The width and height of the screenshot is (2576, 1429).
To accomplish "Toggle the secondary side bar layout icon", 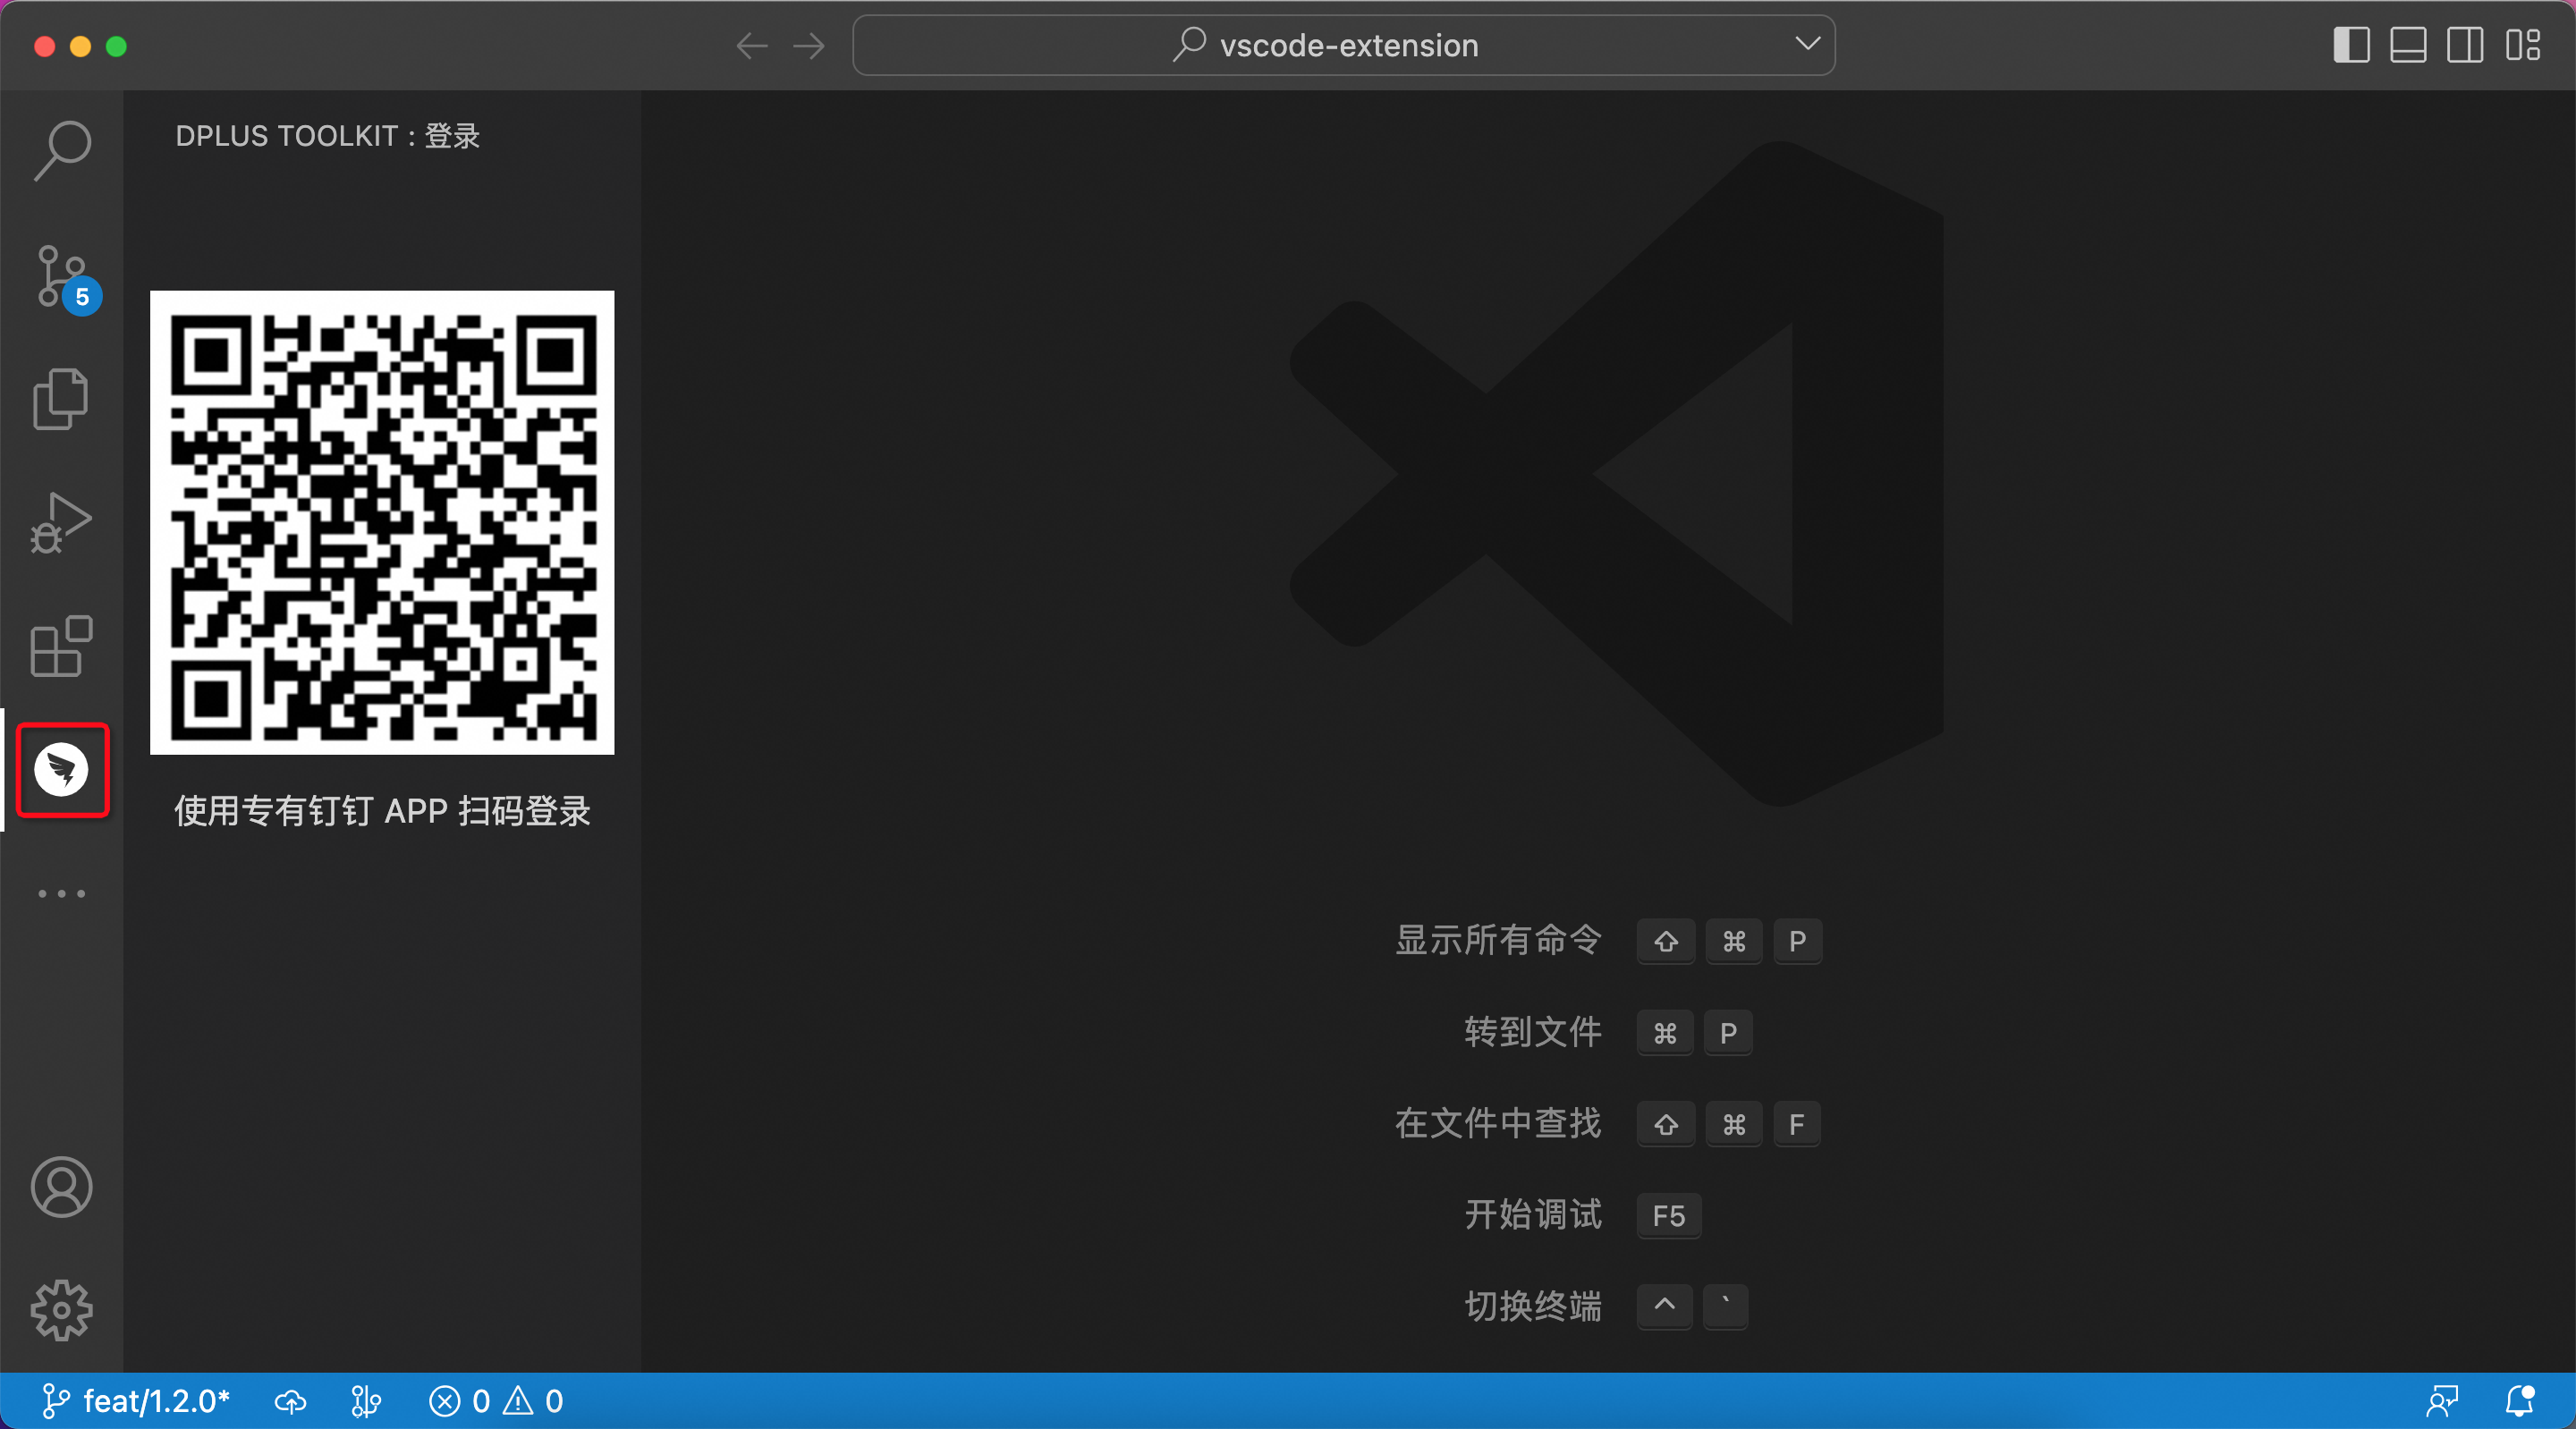I will click(x=2465, y=45).
